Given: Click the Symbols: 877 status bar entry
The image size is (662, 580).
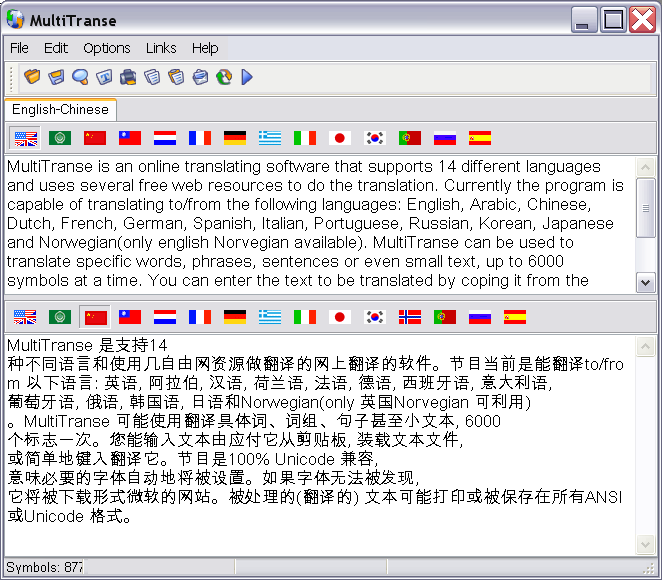Looking at the screenshot, I should 44,567.
